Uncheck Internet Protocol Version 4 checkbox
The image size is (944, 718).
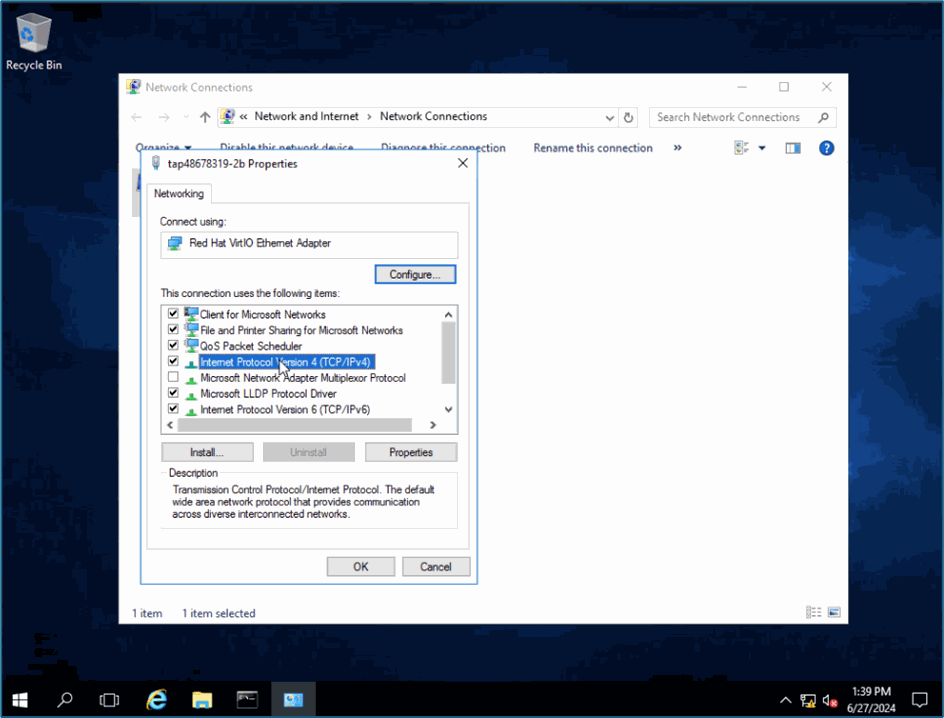173,361
